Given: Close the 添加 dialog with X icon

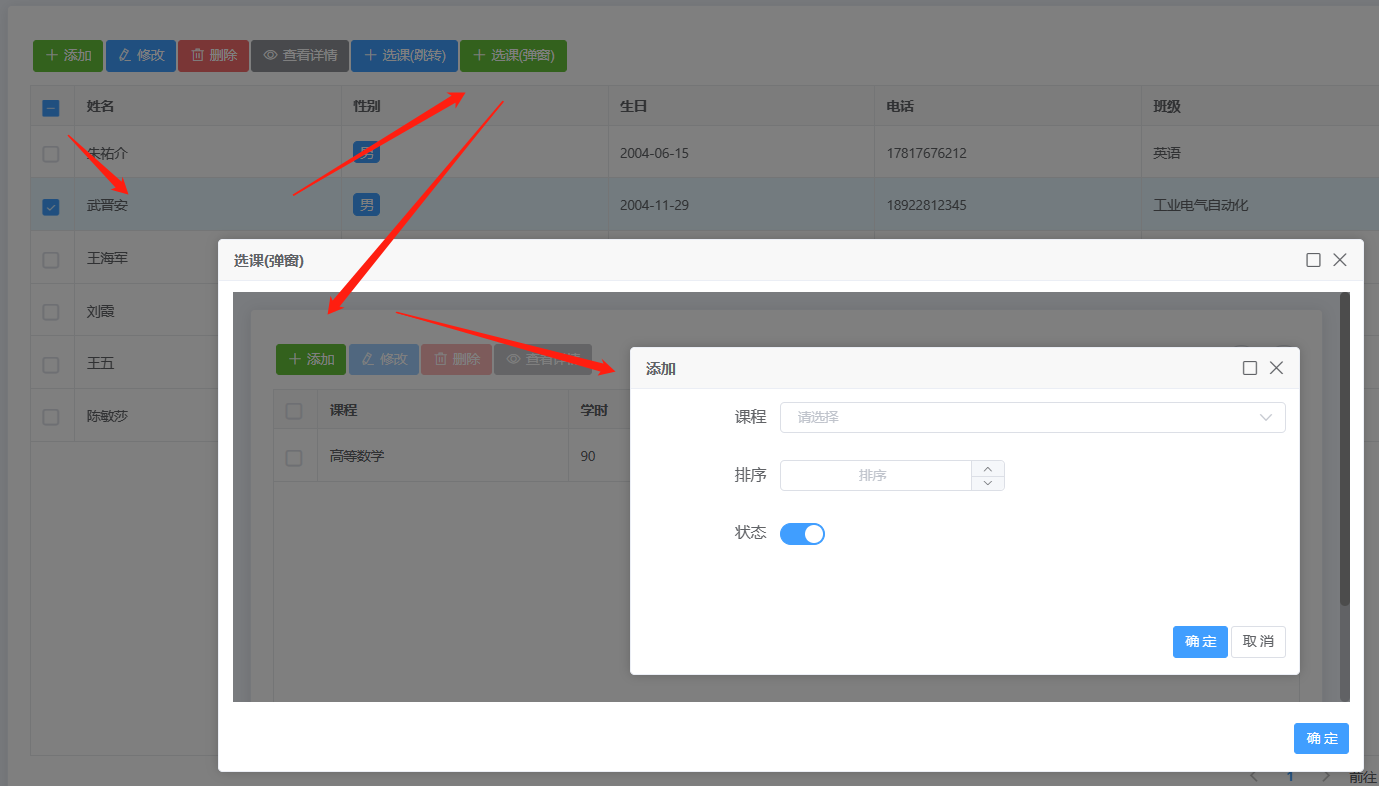Looking at the screenshot, I should pos(1276,368).
